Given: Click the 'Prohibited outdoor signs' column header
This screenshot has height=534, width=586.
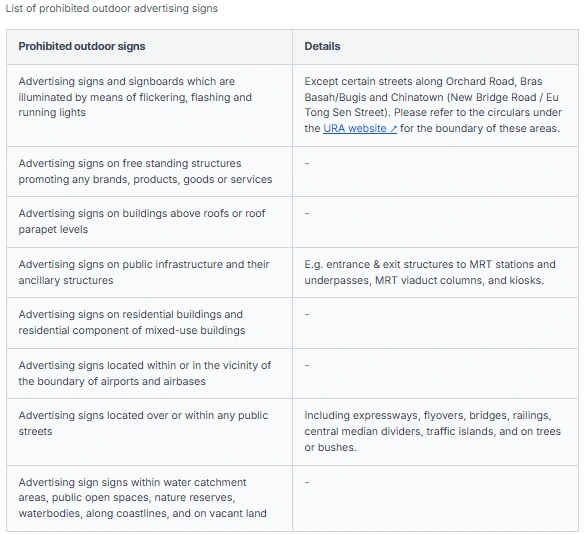Looking at the screenshot, I should (82, 46).
